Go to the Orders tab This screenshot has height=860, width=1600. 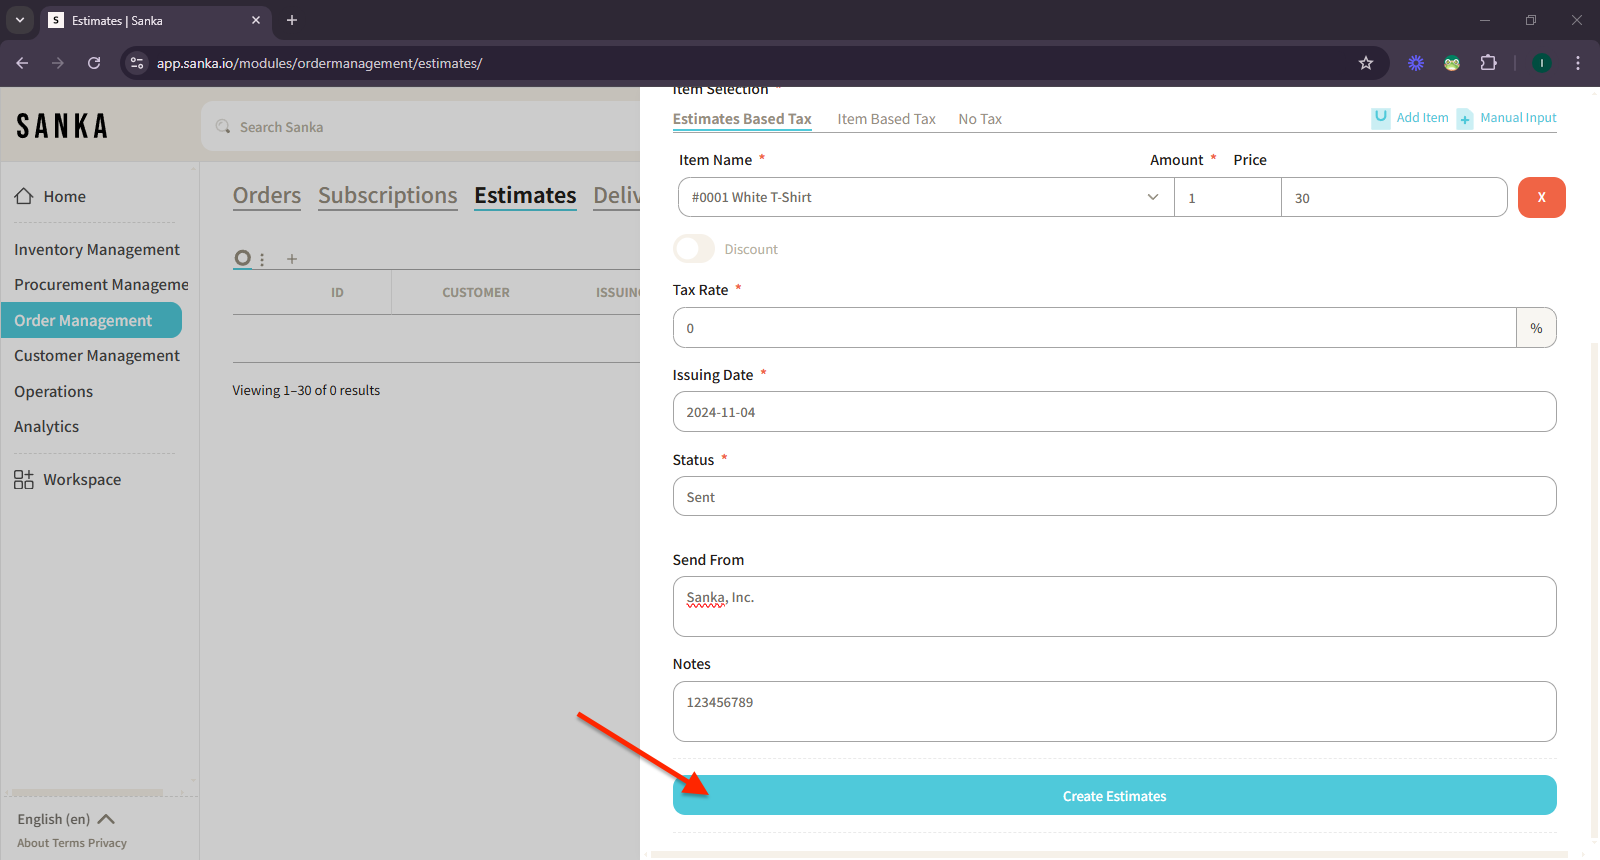(x=266, y=196)
